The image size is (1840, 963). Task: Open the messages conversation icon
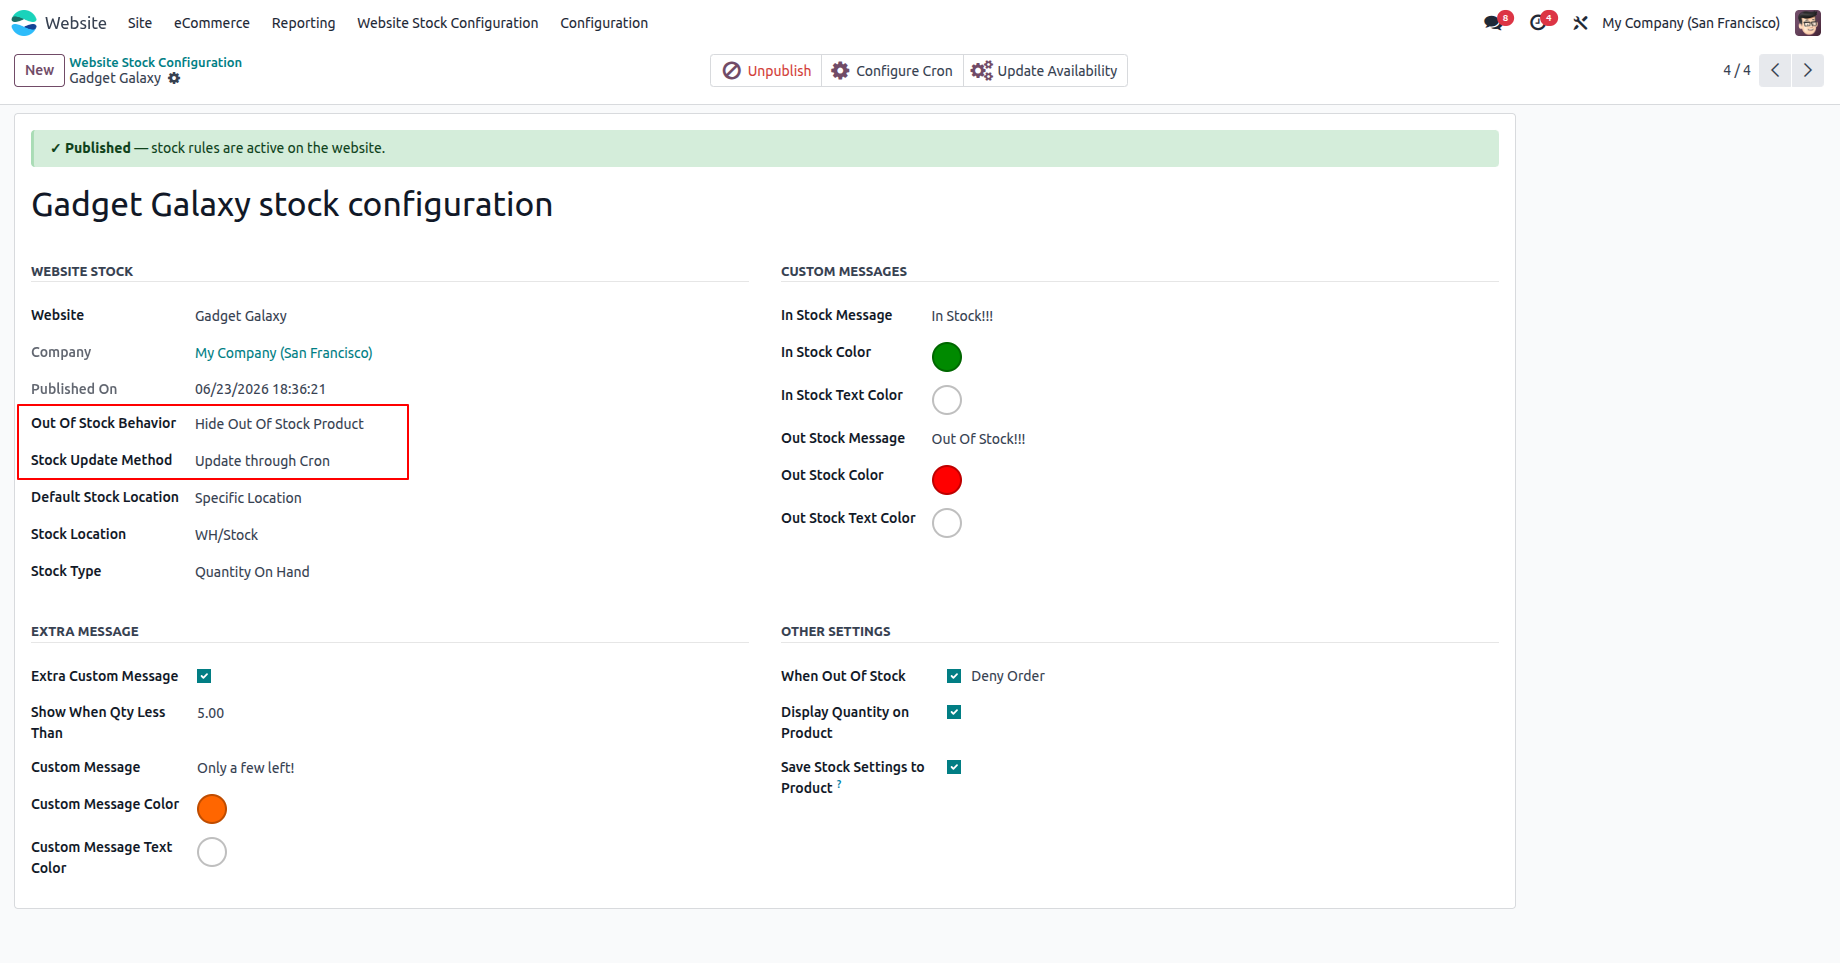pyautogui.click(x=1494, y=23)
